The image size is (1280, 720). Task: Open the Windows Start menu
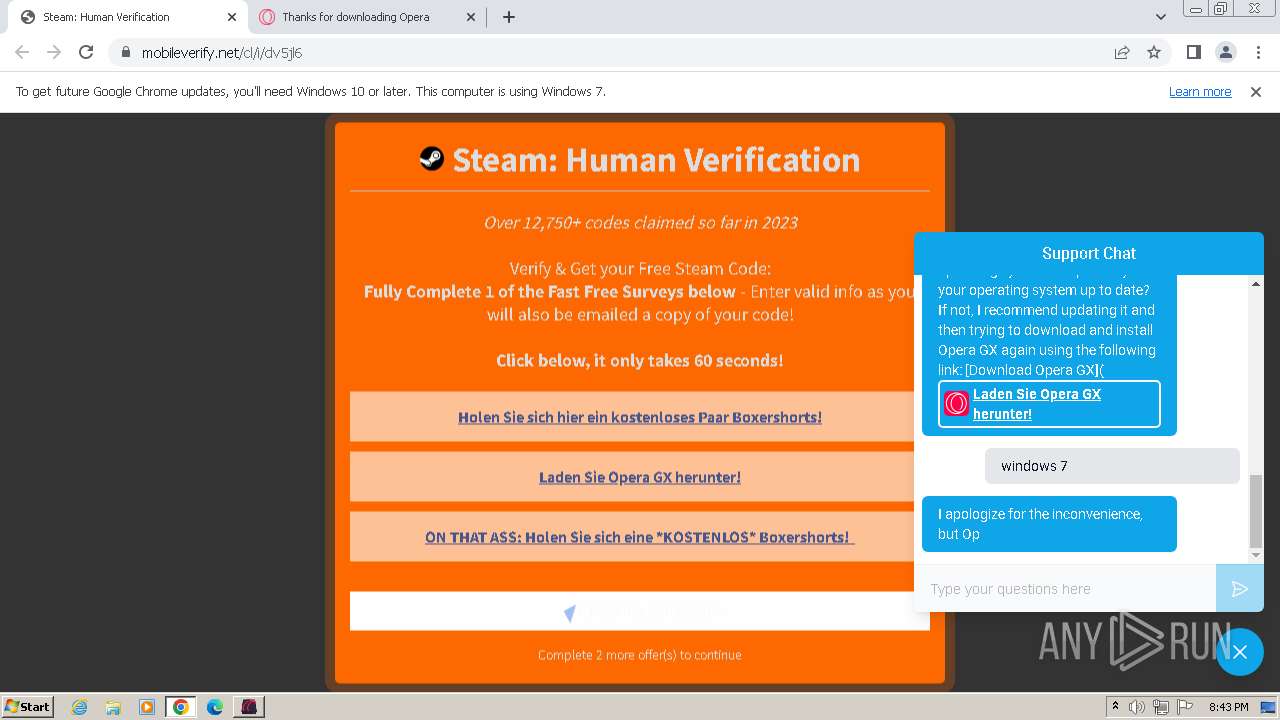click(x=28, y=706)
